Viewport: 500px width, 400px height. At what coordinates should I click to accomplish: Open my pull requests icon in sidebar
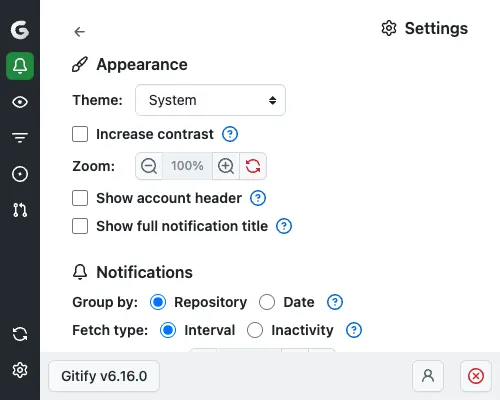[20, 210]
